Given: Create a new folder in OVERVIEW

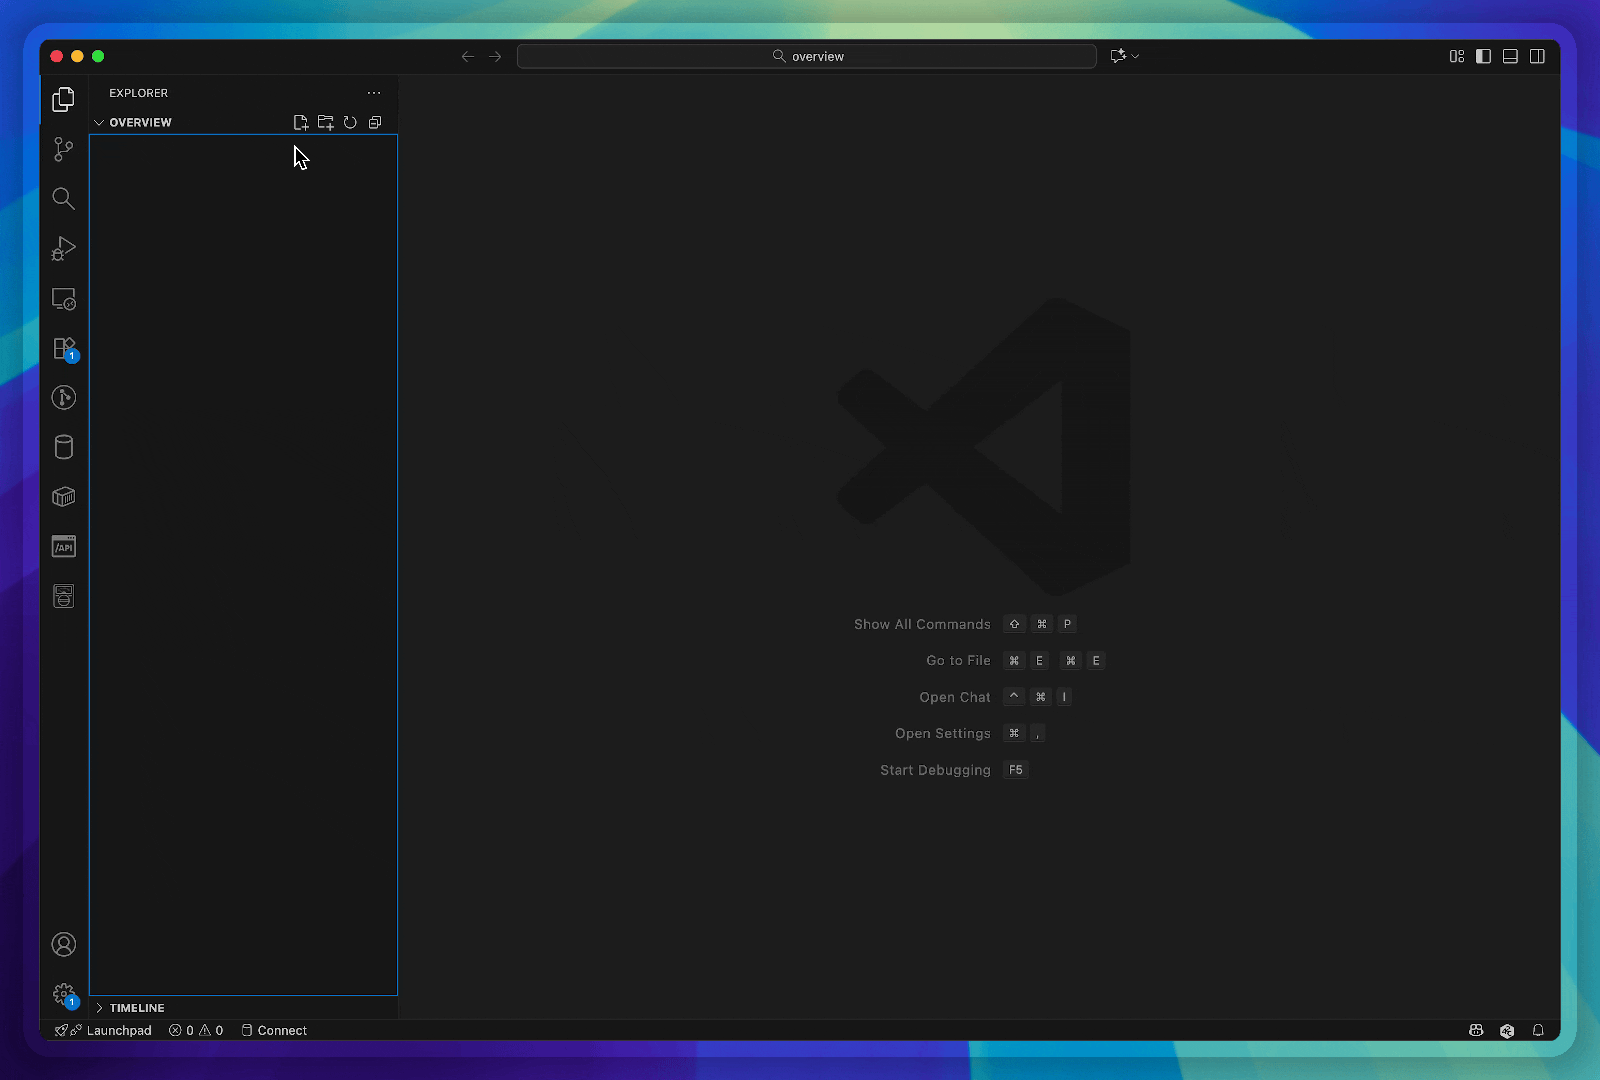Looking at the screenshot, I should point(326,122).
